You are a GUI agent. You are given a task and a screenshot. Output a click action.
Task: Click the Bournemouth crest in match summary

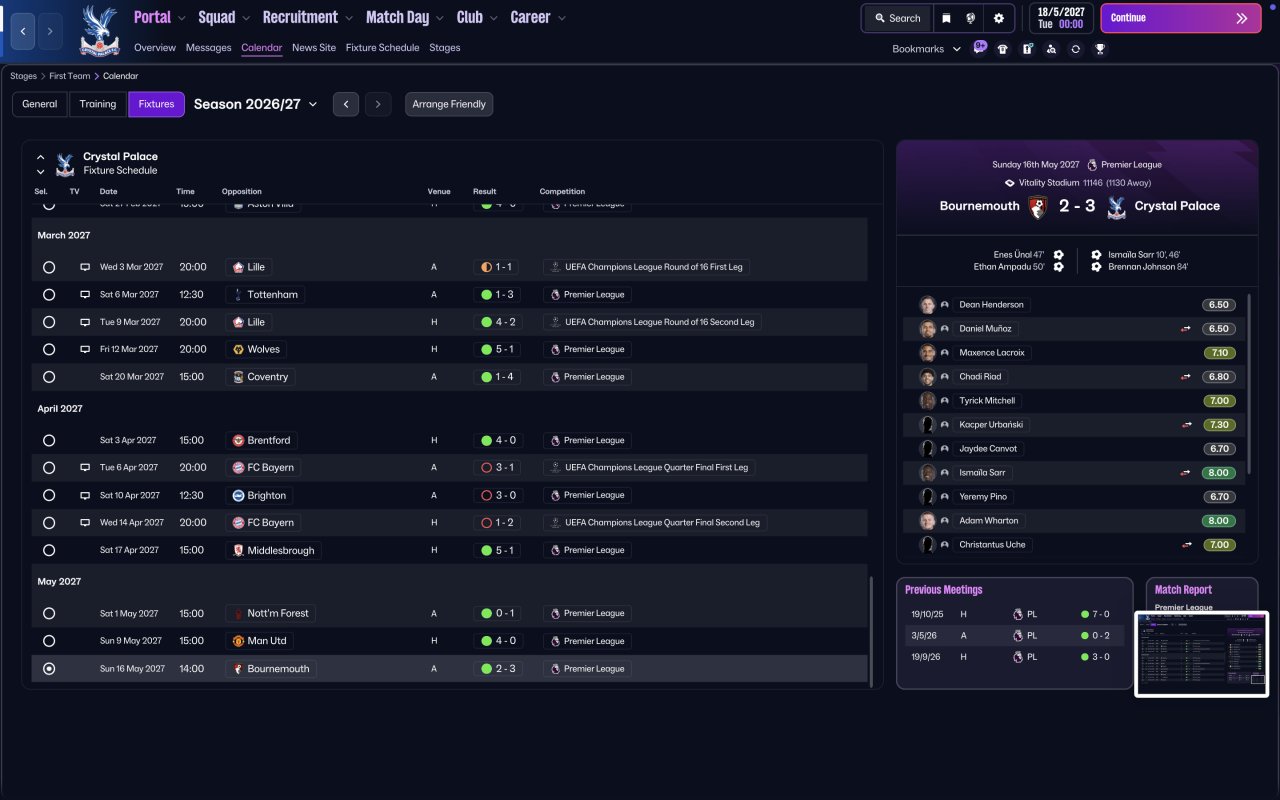click(1038, 206)
